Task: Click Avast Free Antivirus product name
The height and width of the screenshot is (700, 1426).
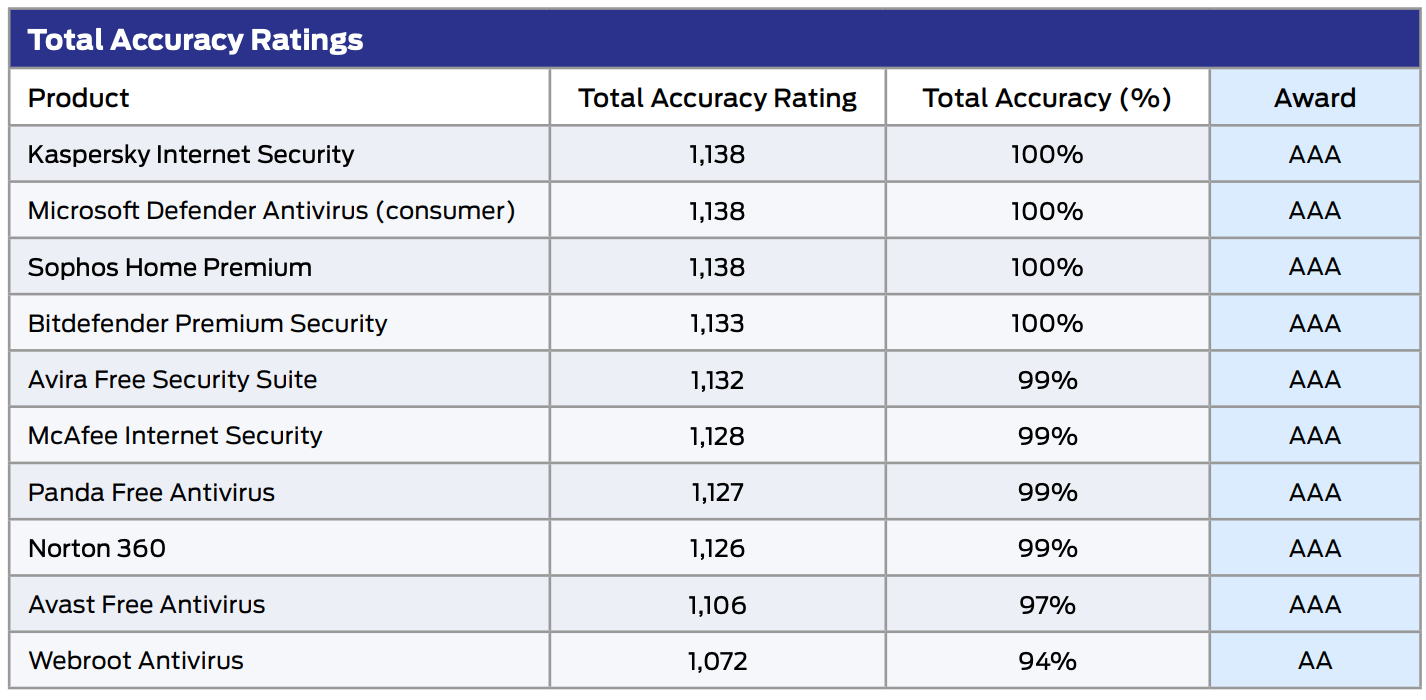Action: pos(147,605)
